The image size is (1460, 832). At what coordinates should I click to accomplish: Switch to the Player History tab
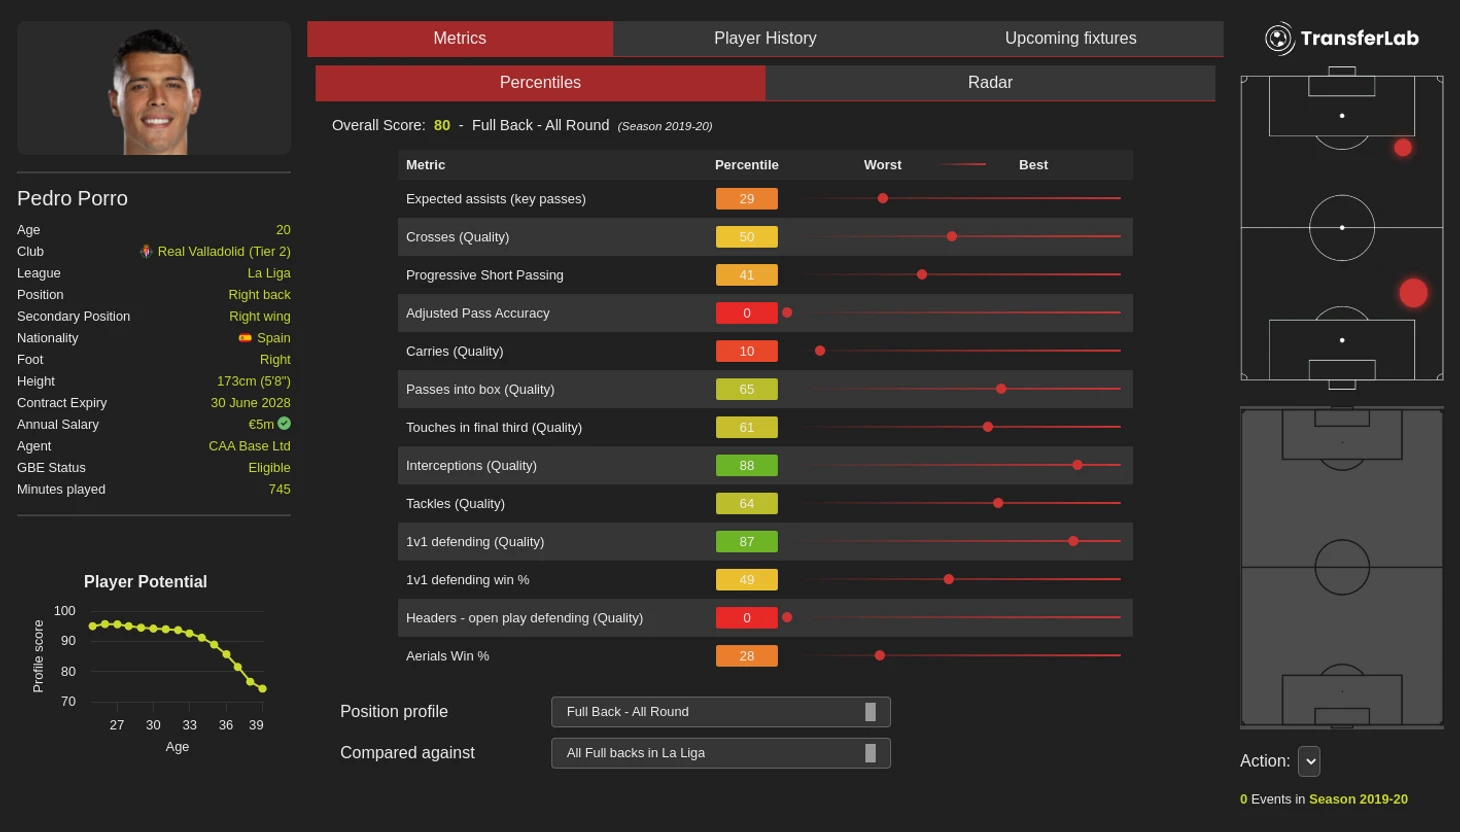coord(765,39)
